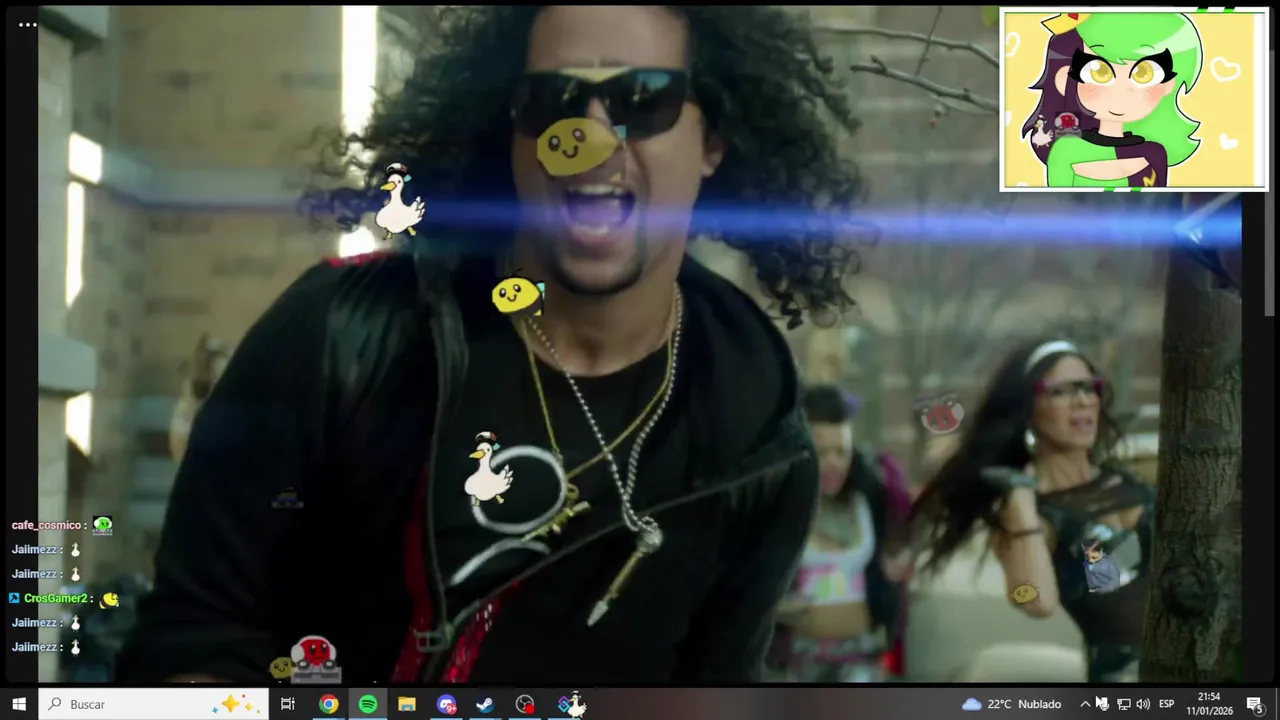This screenshot has height=720, width=1280.
Task: Click the Buscar search field
Action: click(154, 704)
